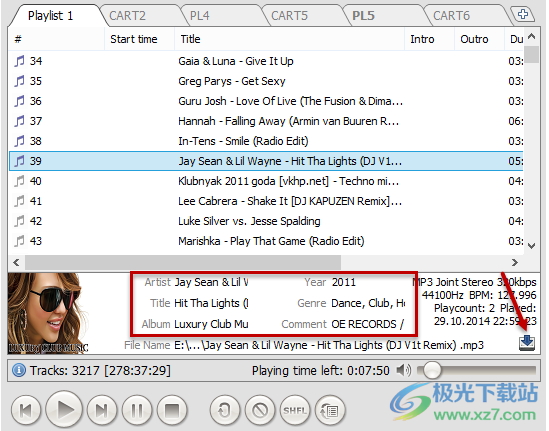The height and width of the screenshot is (431, 549).
Task: Switch to the CART2 tab
Action: click(x=127, y=16)
